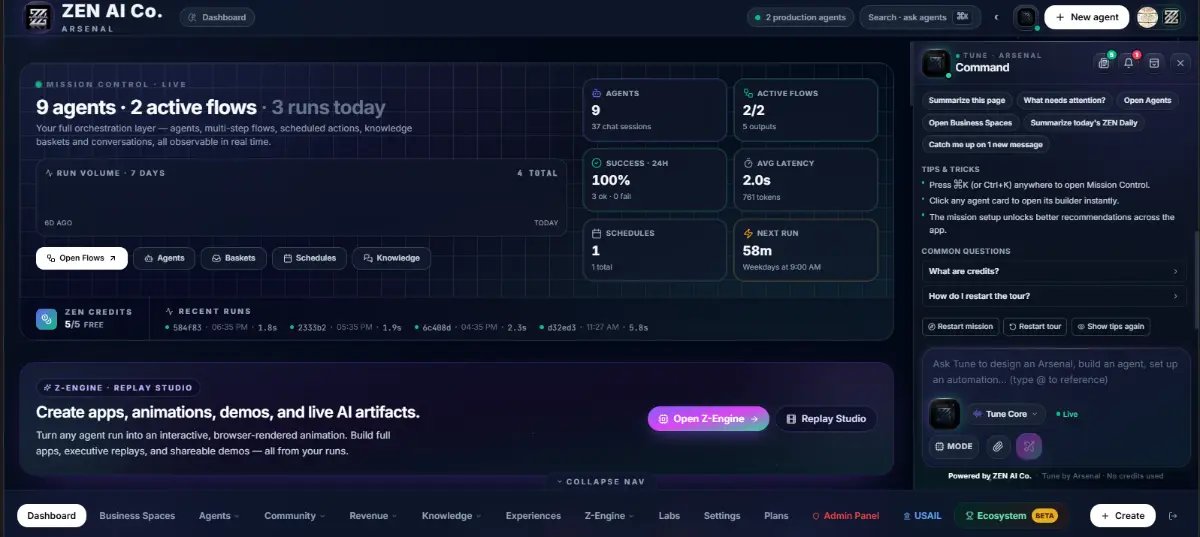This screenshot has height=537, width=1200.
Task: Open the Tune Core model dropdown
Action: coord(1006,414)
